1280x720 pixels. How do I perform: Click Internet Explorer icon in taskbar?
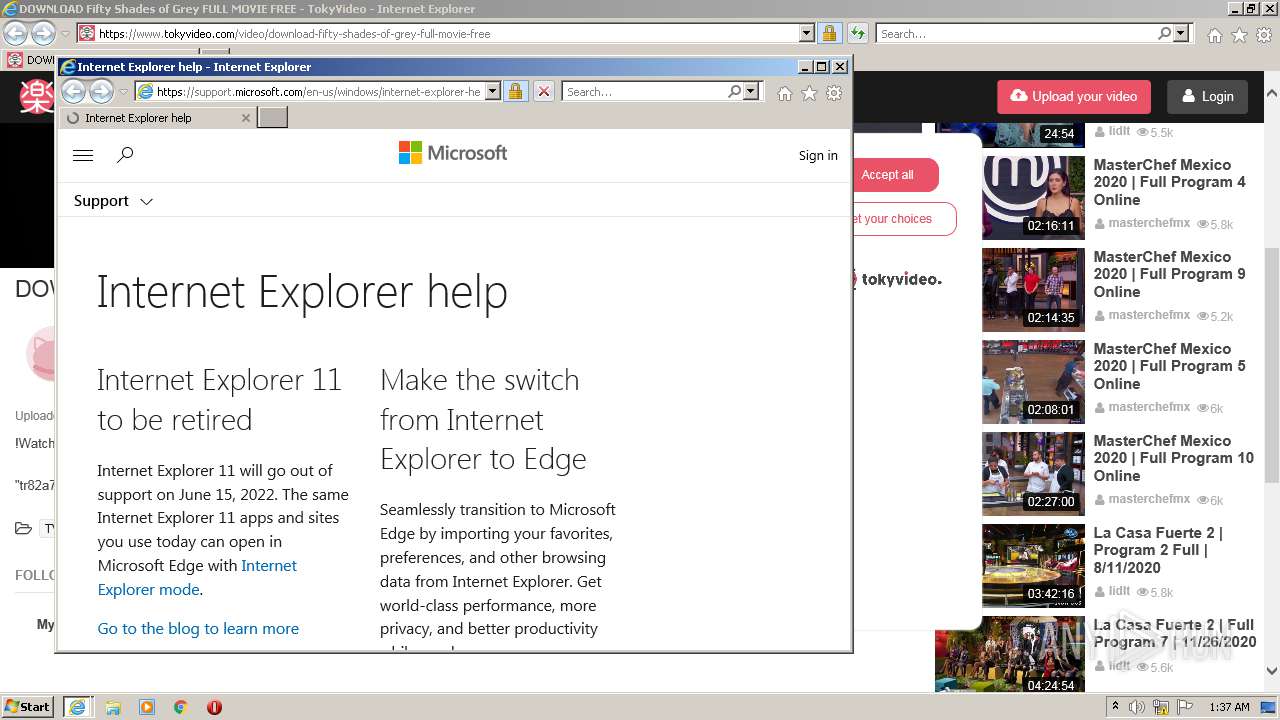[77, 707]
